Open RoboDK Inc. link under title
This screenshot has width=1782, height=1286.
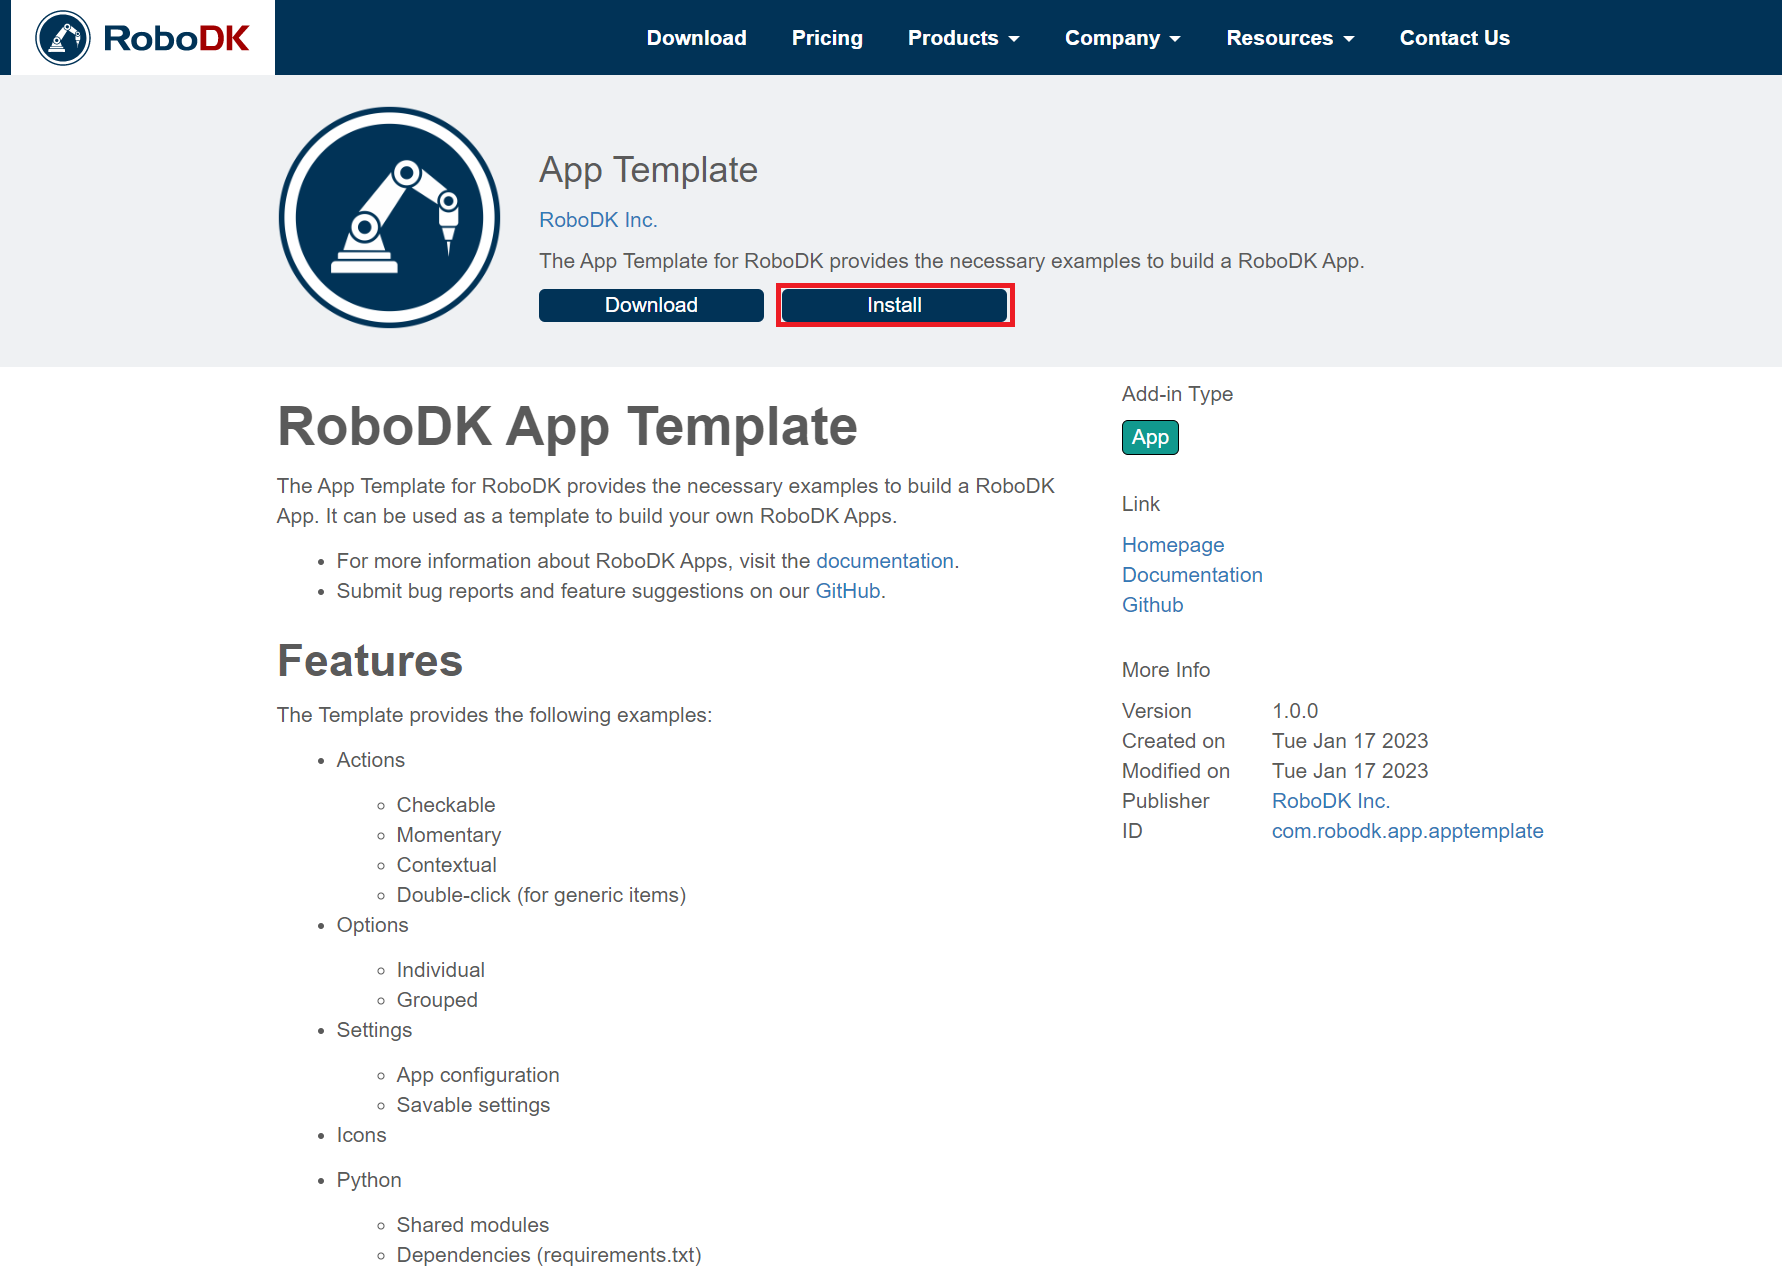[x=598, y=220]
